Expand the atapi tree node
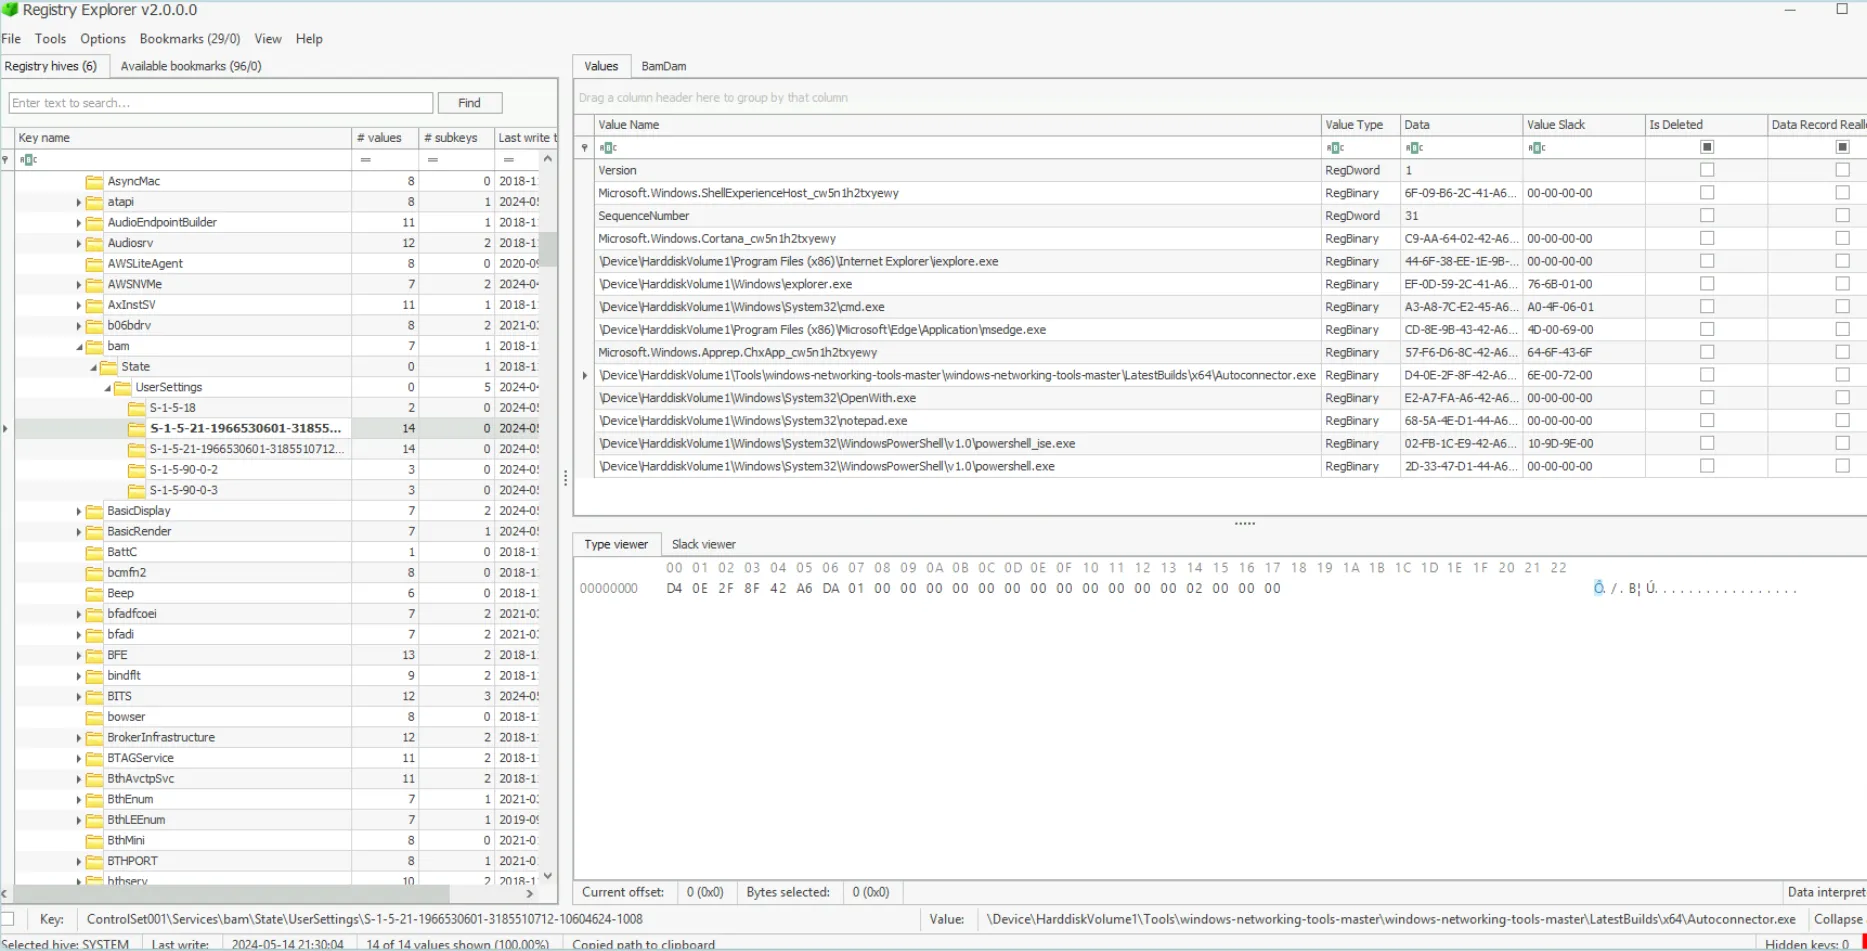The width and height of the screenshot is (1867, 951). click(x=78, y=201)
